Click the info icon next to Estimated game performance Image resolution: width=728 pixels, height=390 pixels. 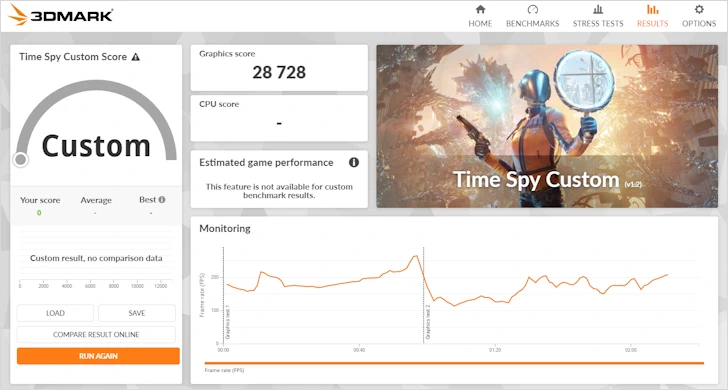354,162
